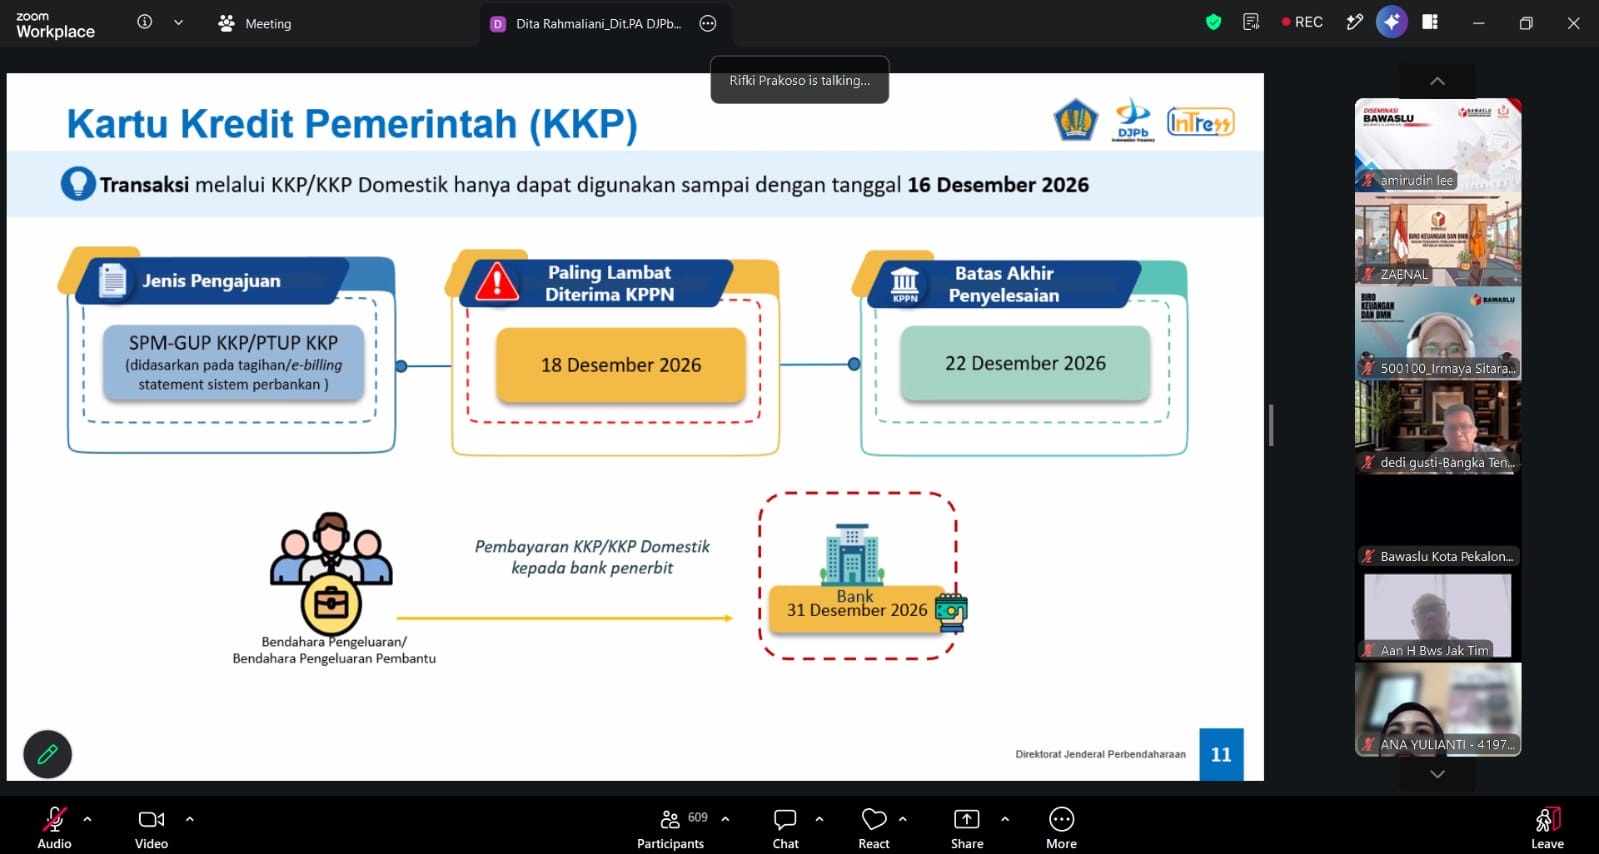Image resolution: width=1599 pixels, height=854 pixels.
Task: Click the '18 Desember 2026' date on slide
Action: tap(621, 365)
